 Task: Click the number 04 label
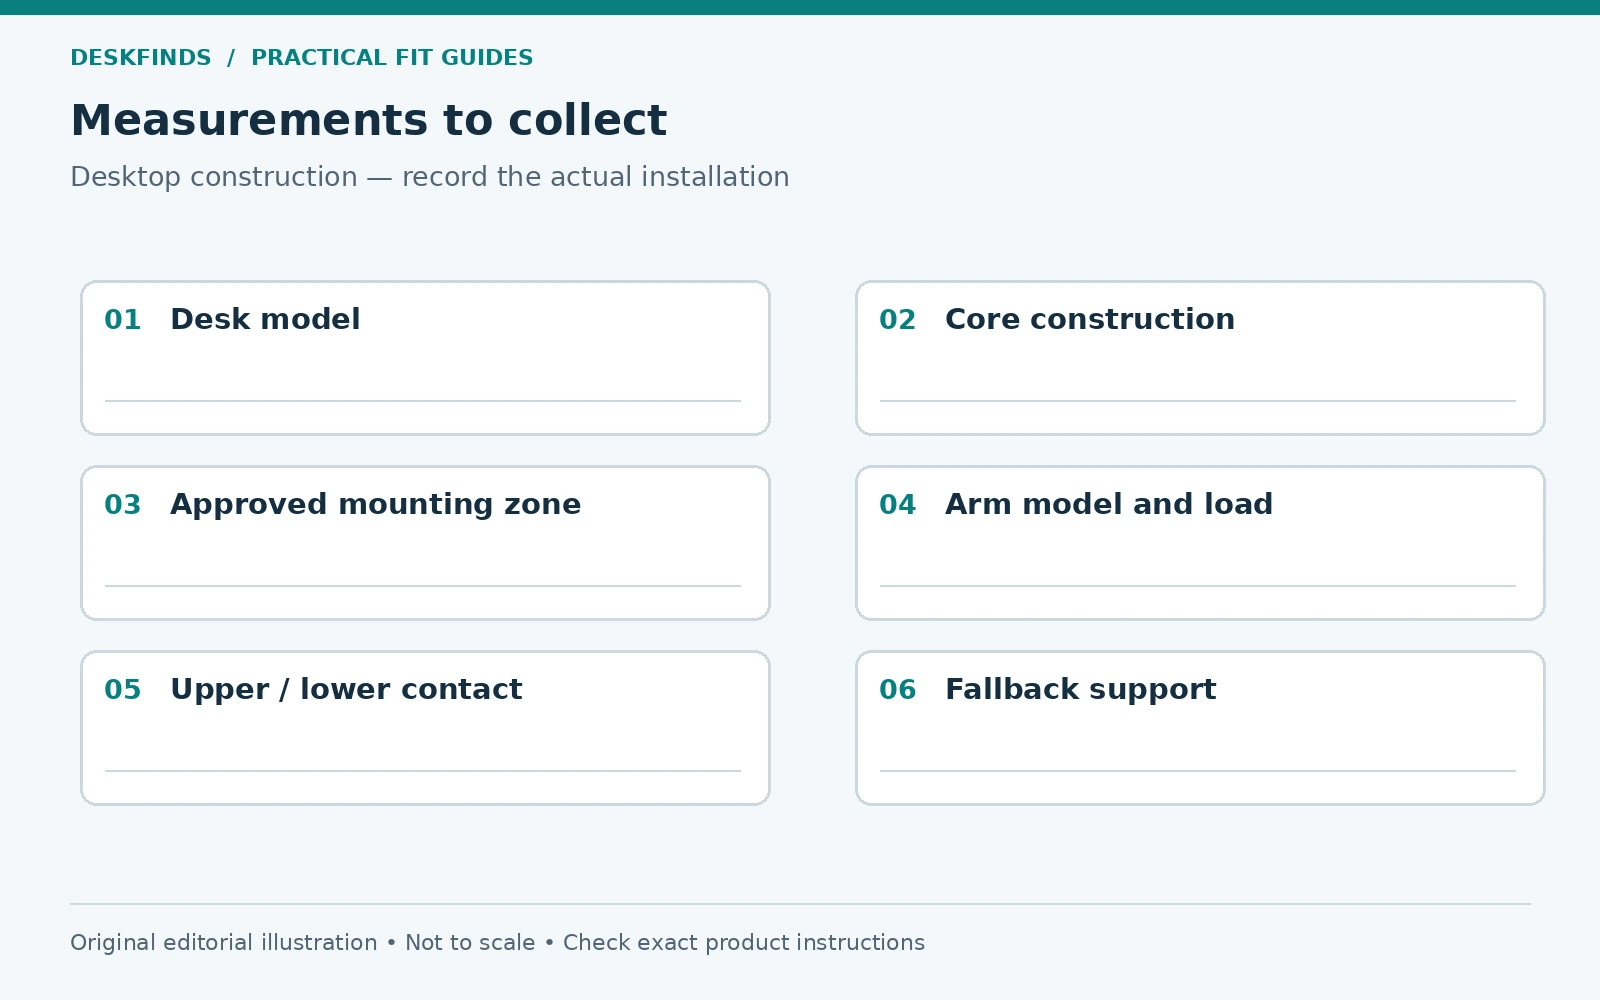click(x=898, y=505)
